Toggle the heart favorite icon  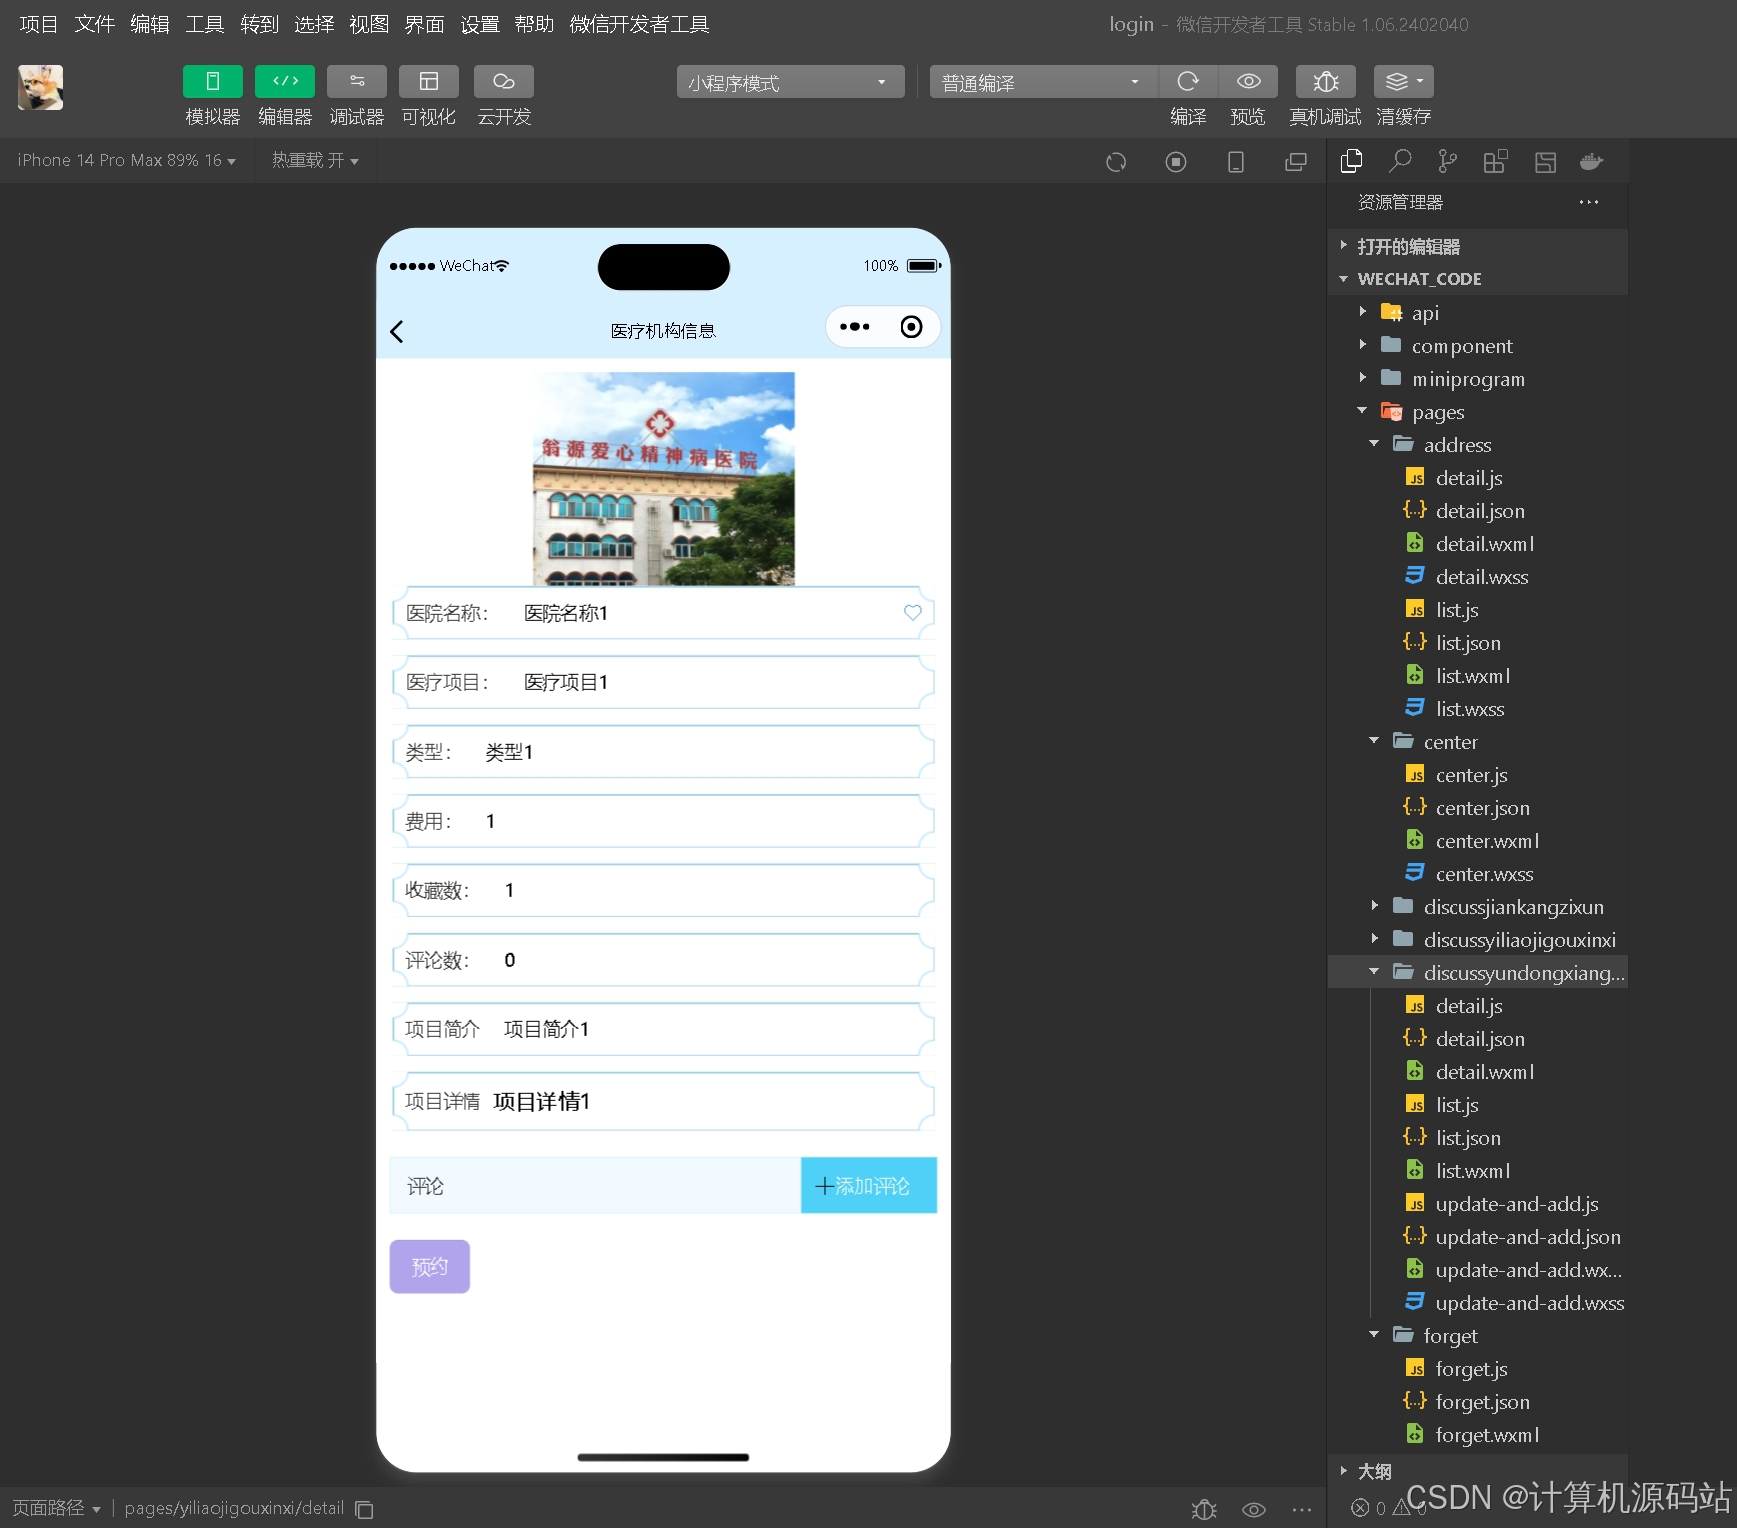(x=913, y=612)
